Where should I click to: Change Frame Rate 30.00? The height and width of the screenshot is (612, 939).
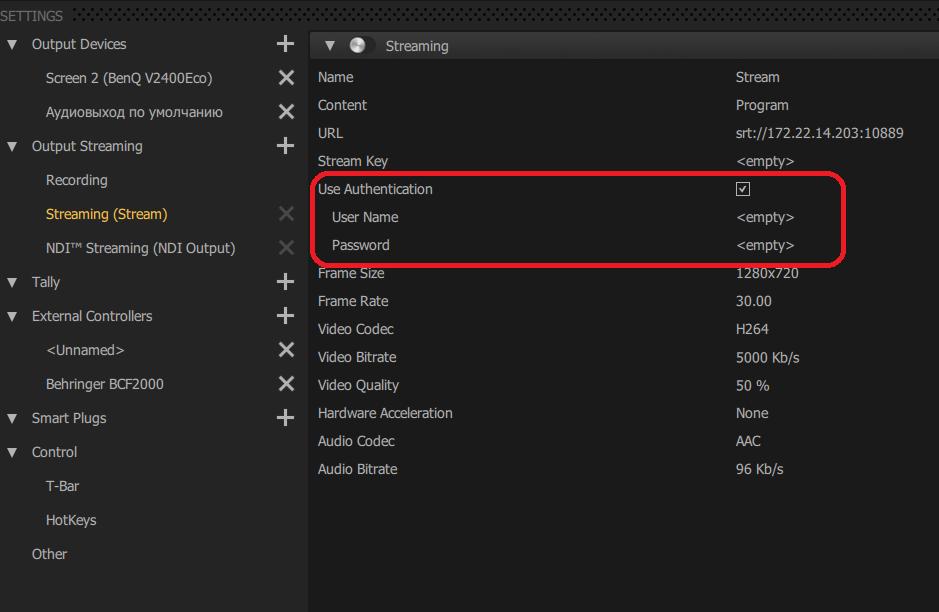[x=753, y=301]
